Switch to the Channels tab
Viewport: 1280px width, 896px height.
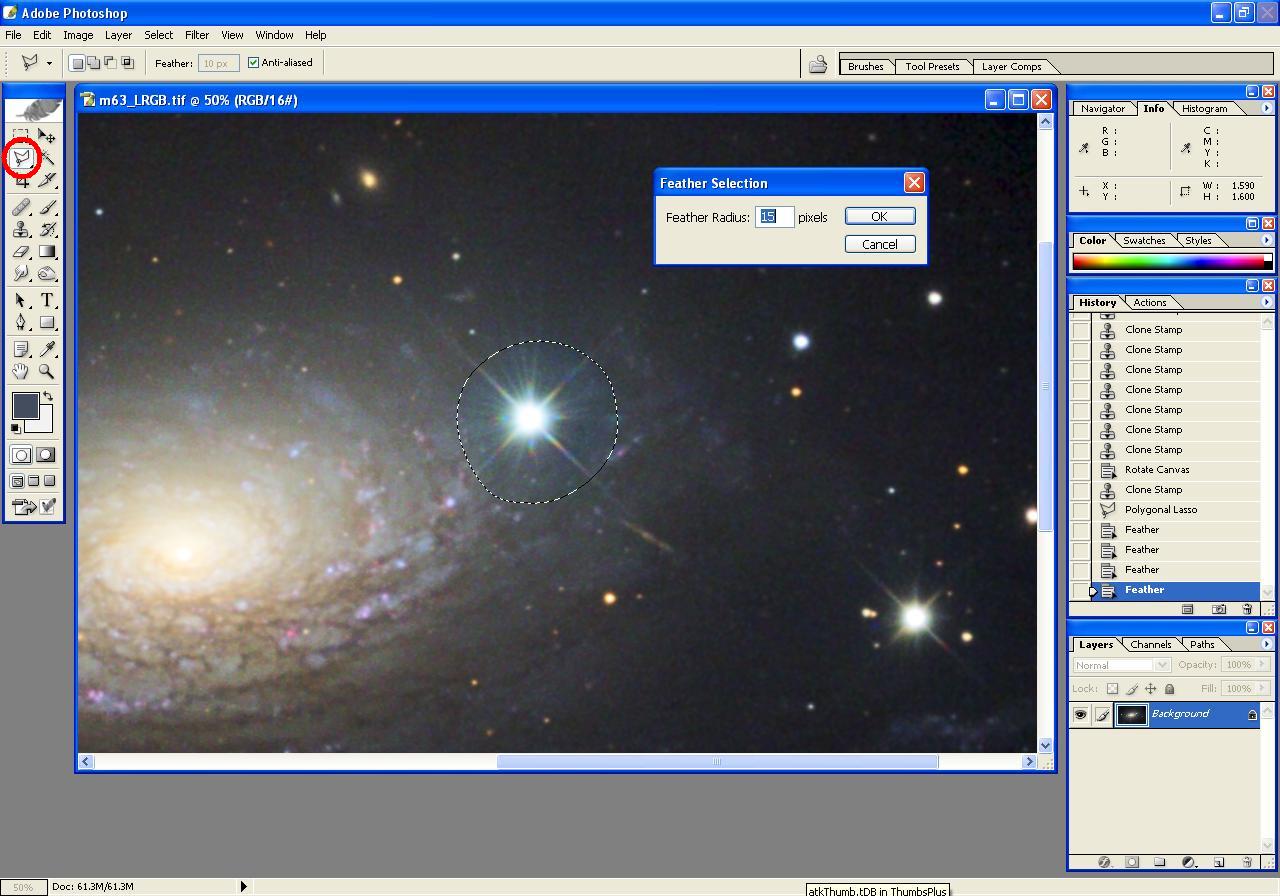pos(1150,645)
